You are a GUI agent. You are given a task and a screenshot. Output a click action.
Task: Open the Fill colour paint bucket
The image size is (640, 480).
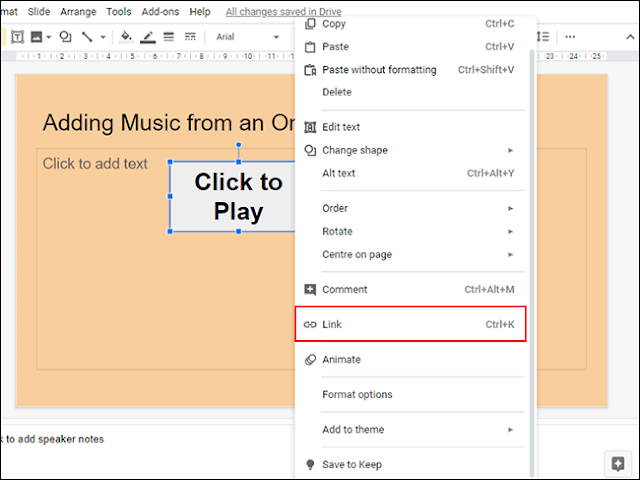(x=126, y=37)
